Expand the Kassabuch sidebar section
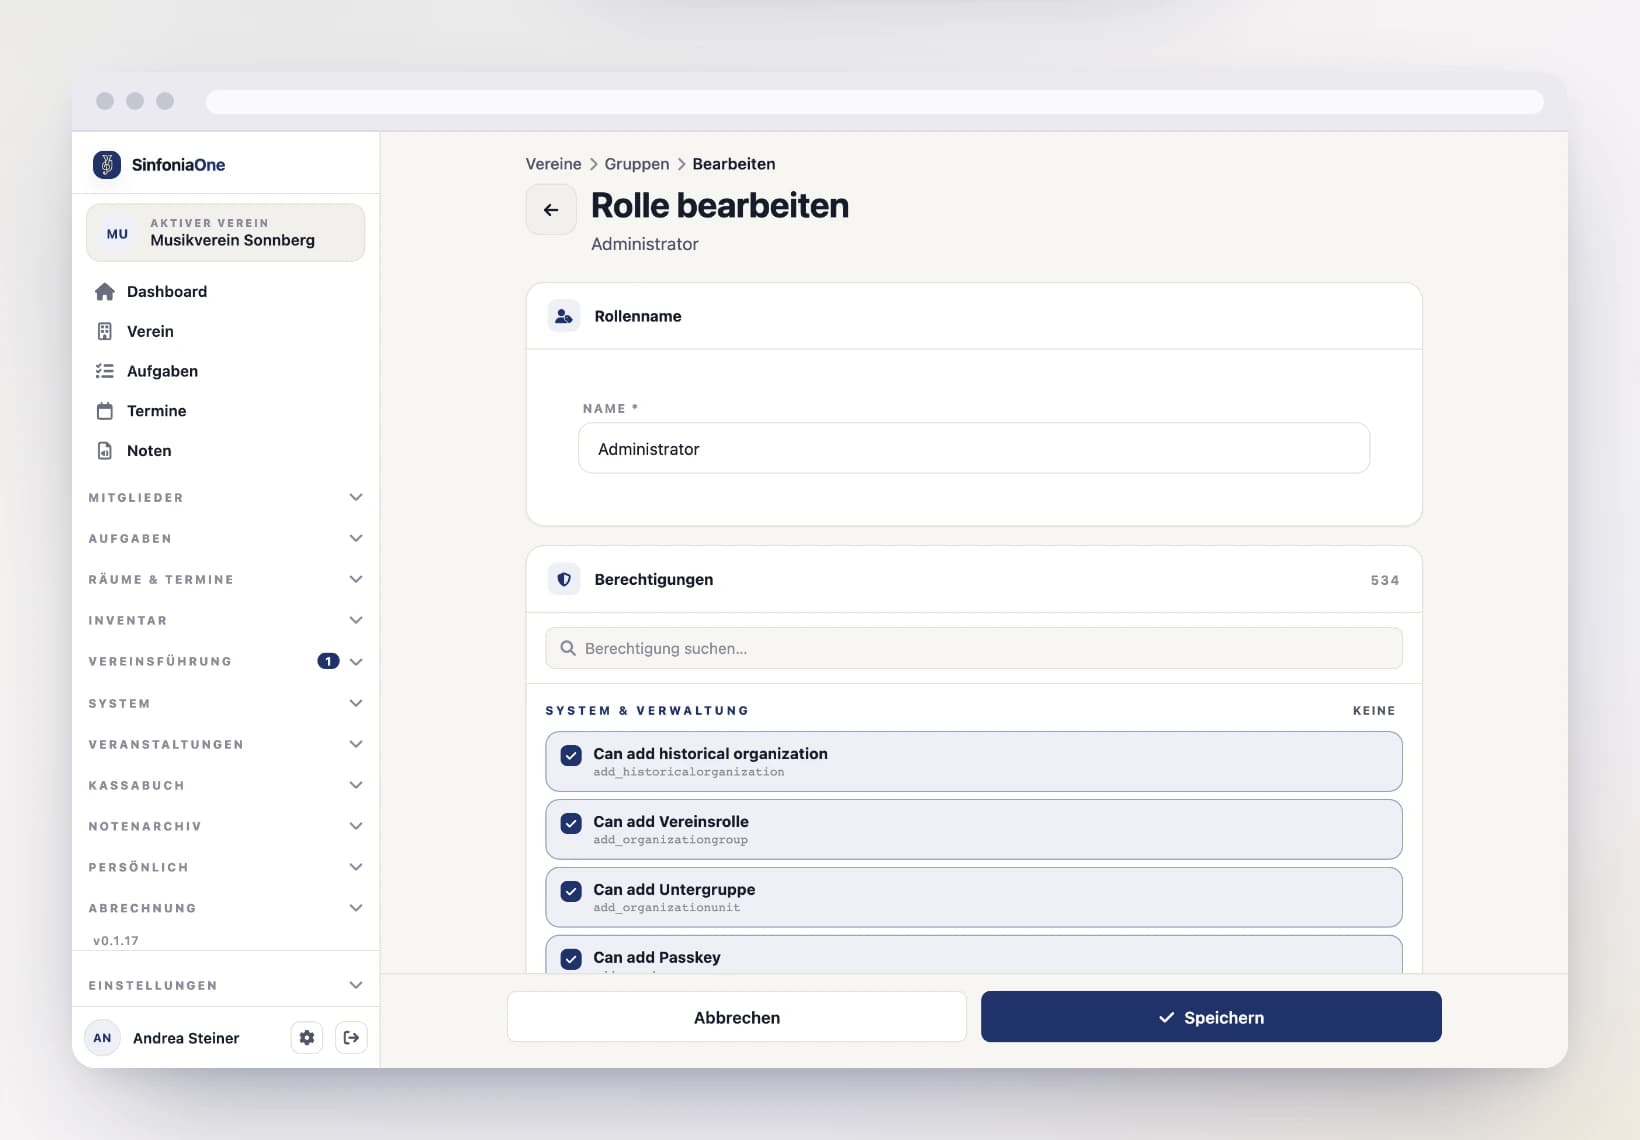The width and height of the screenshot is (1640, 1140). click(x=226, y=785)
